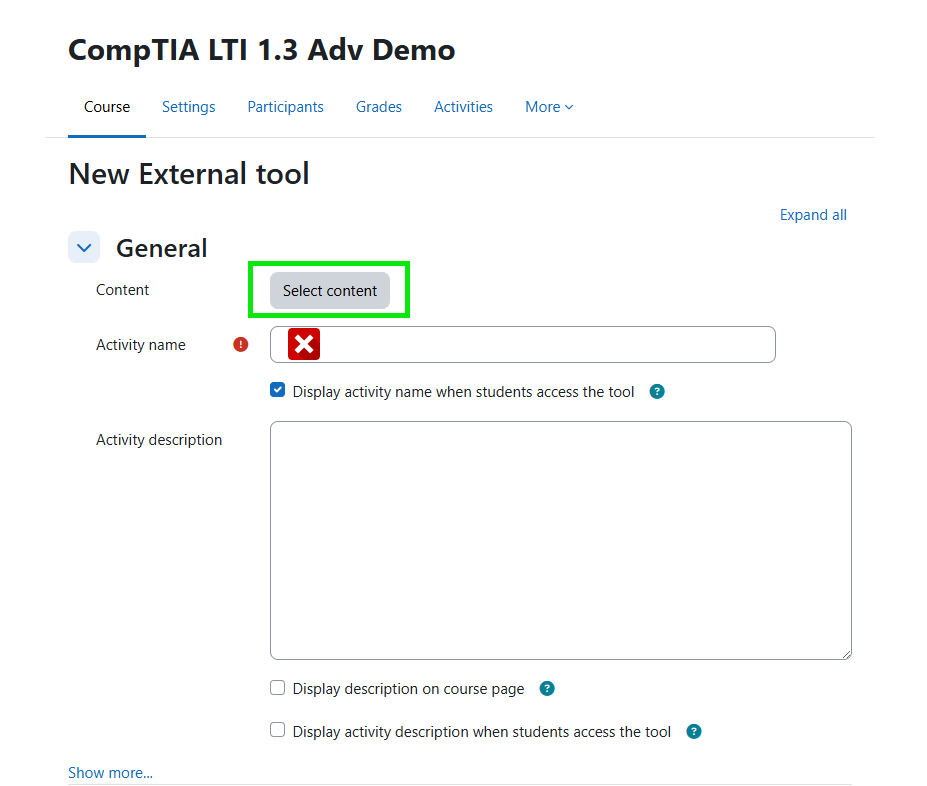Viewport: 927px width, 786px height.
Task: Click Show more... to reveal options
Action: [110, 773]
